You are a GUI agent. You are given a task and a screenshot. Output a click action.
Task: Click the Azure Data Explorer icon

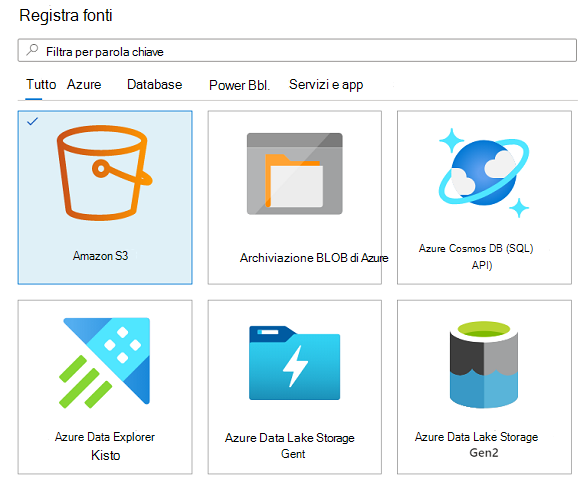click(104, 363)
